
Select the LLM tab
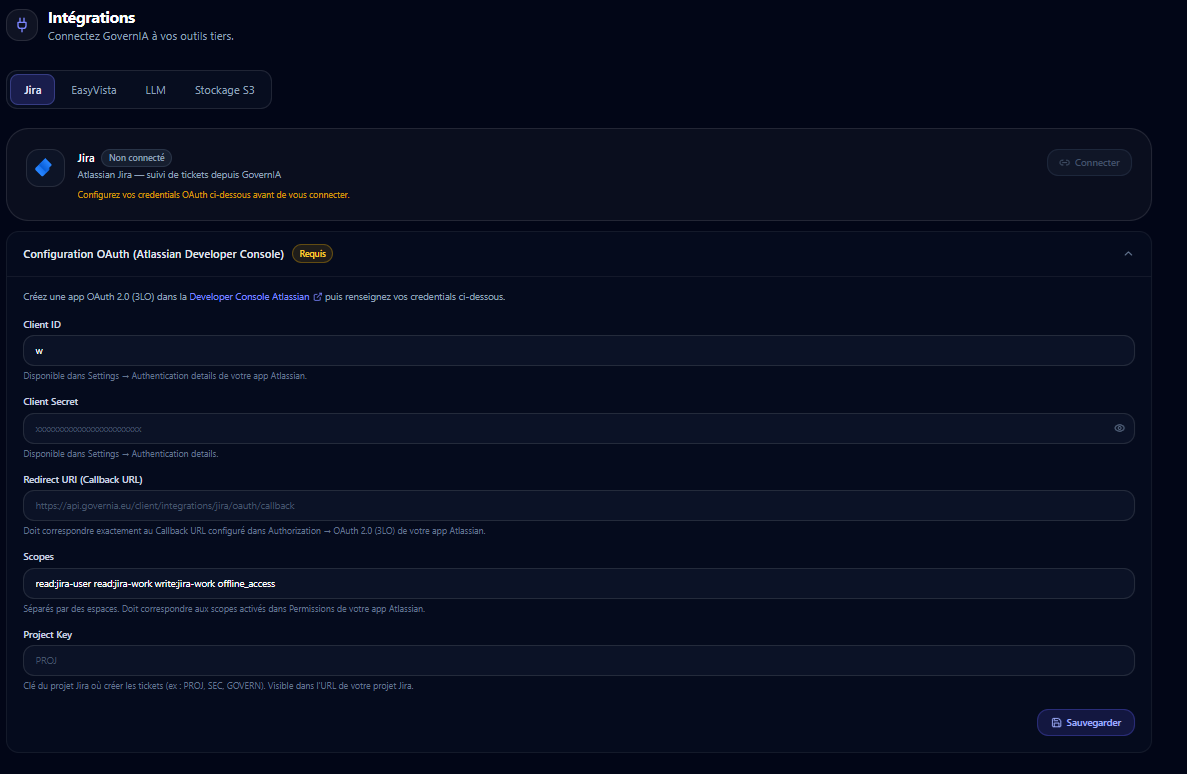point(155,90)
